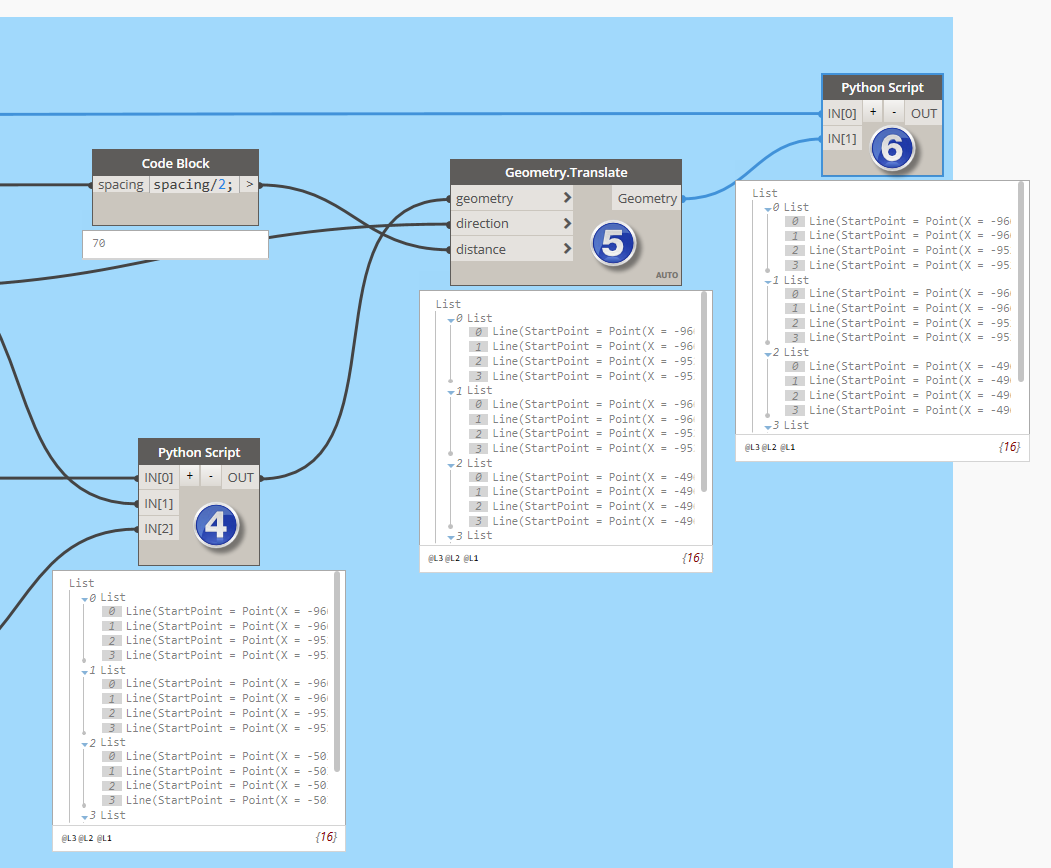This screenshot has width=1051, height=868.
Task: Collapse 0 List in Geometry.Translate preview
Action: (x=450, y=320)
